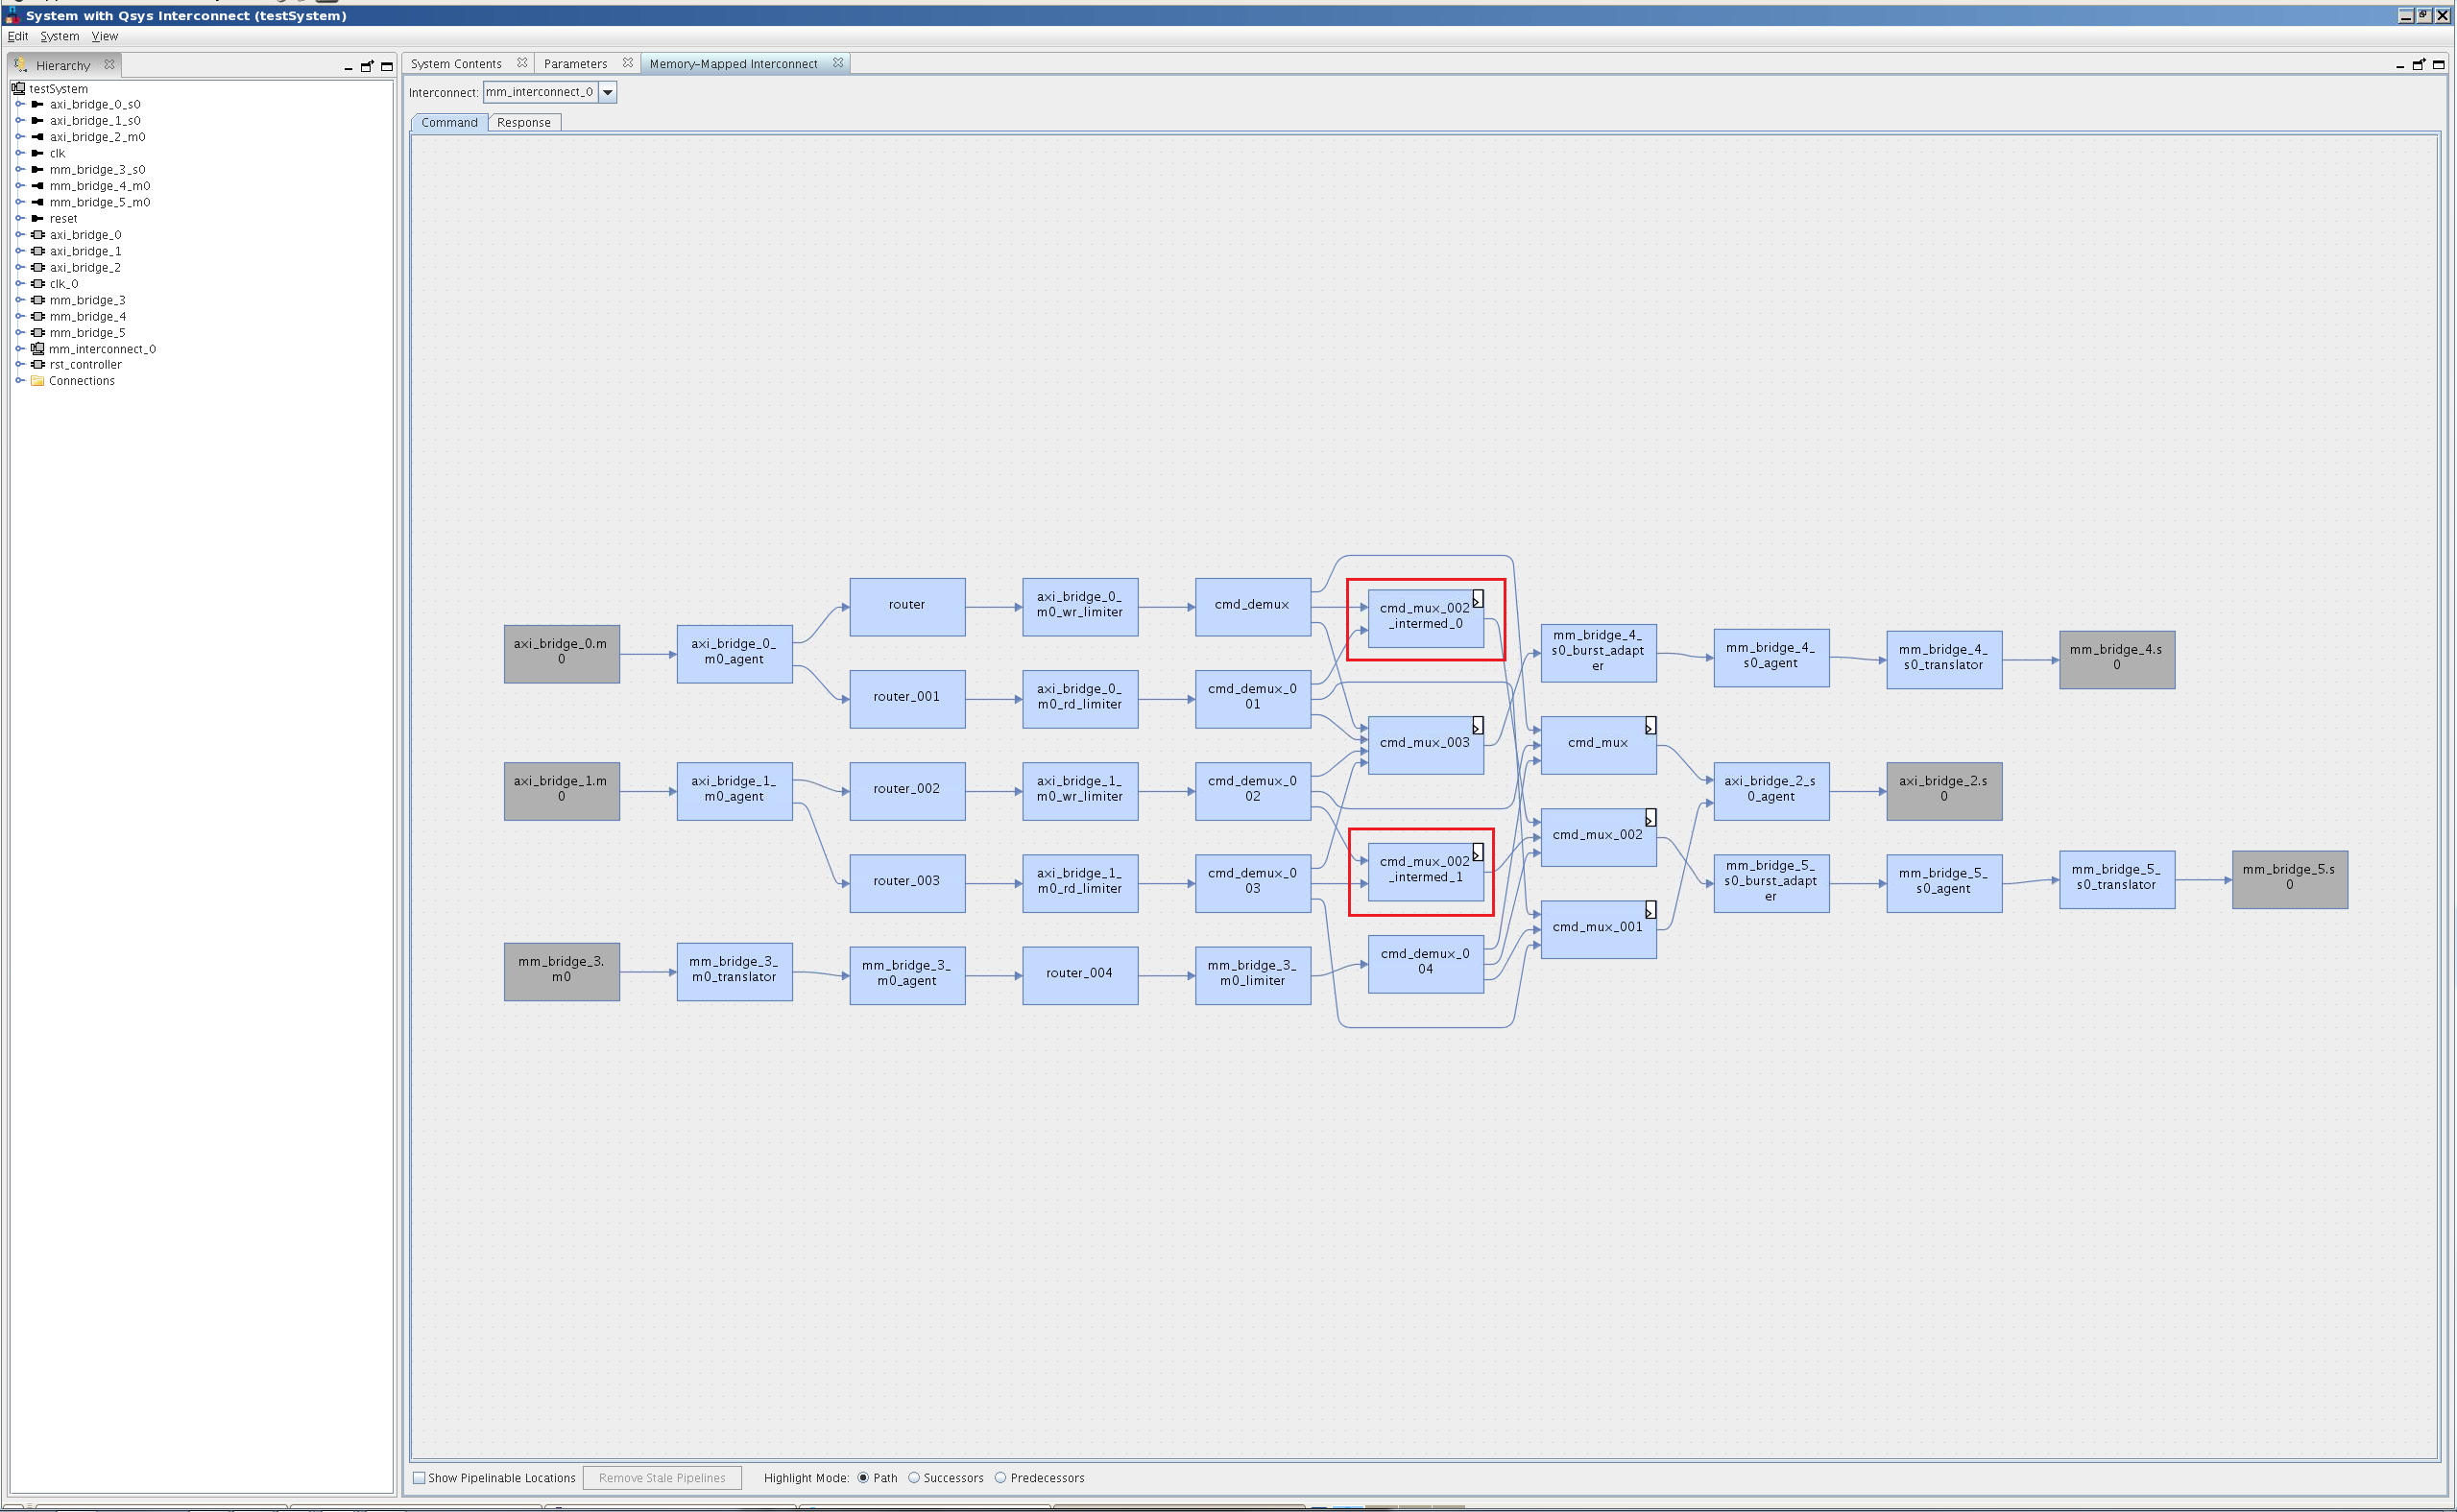Image resolution: width=2457 pixels, height=1512 pixels.
Task: Click the small expand icon on cmd_mux_003 block
Action: click(1477, 726)
